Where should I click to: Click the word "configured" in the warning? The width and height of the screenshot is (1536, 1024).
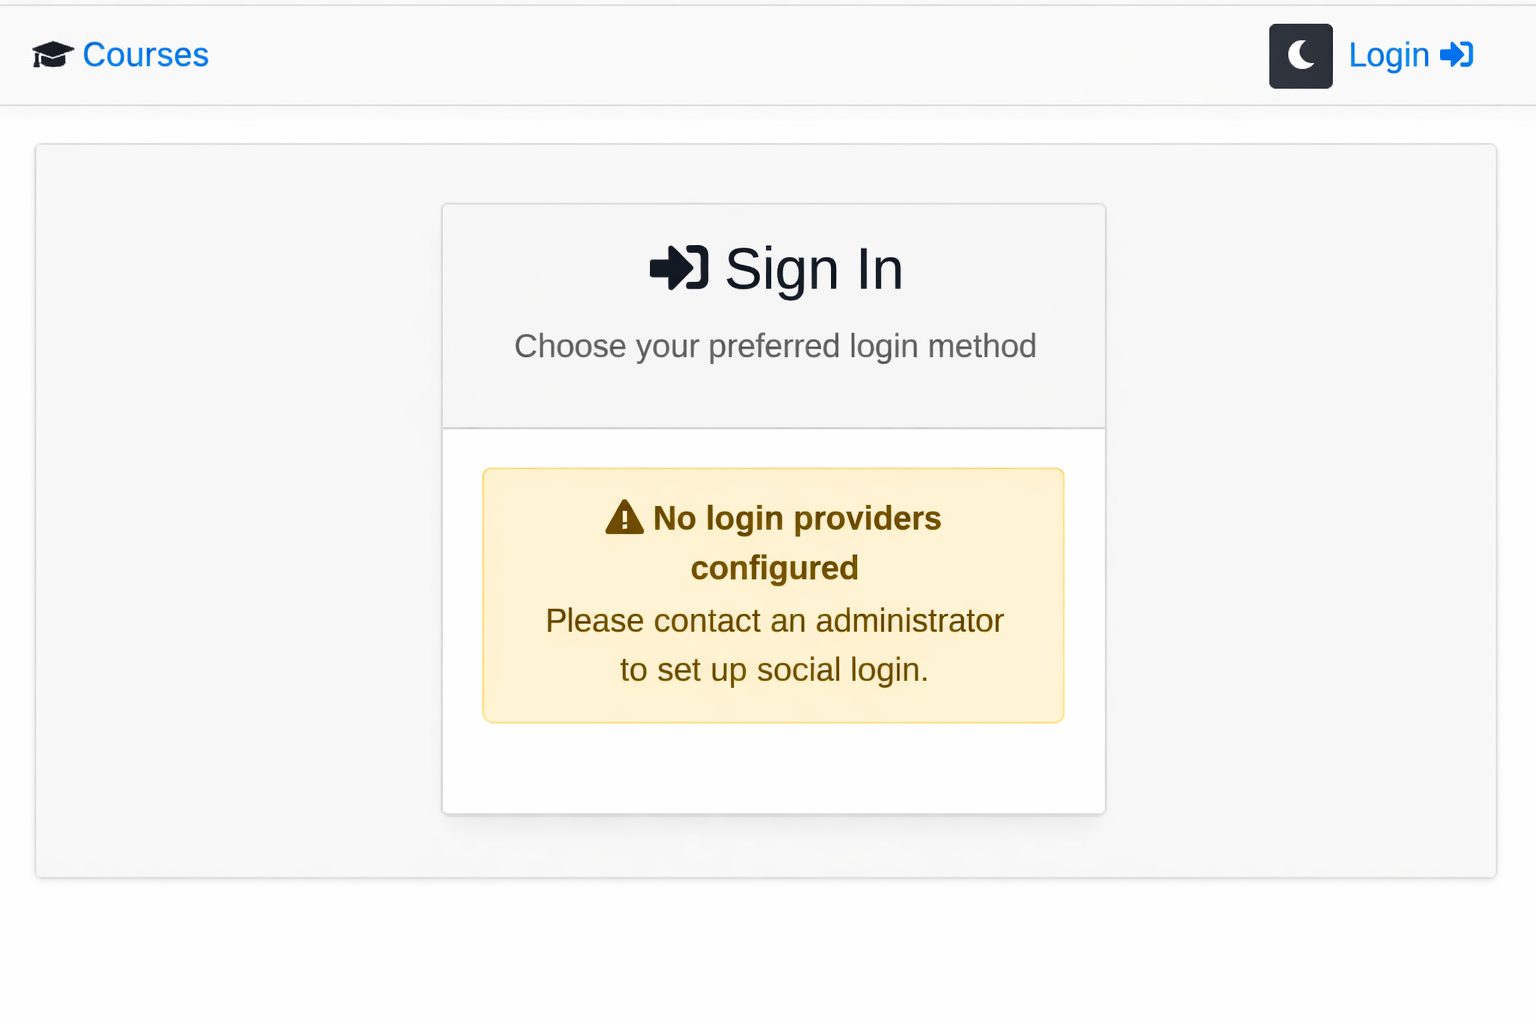click(x=774, y=568)
